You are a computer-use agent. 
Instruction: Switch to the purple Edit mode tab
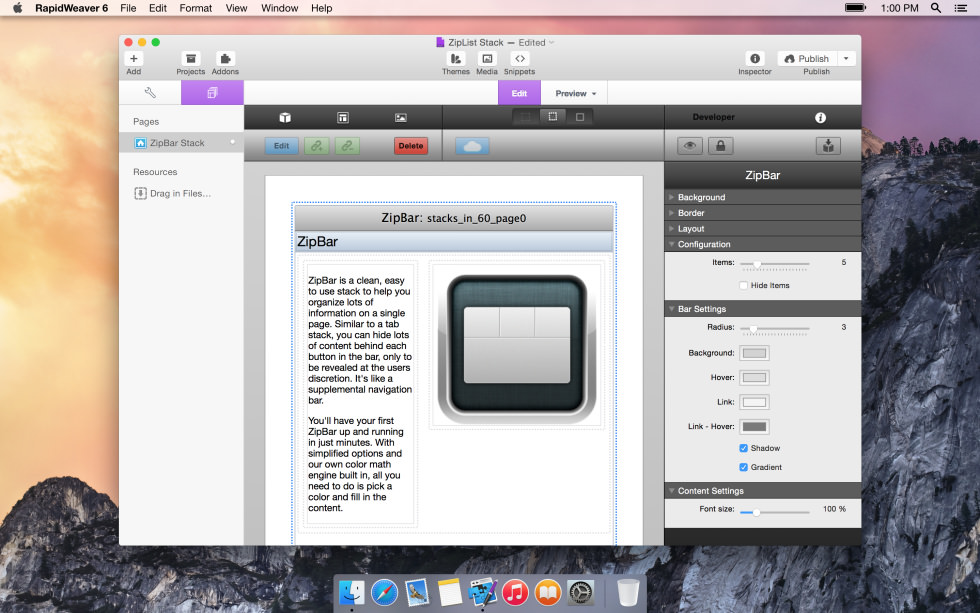tap(519, 93)
